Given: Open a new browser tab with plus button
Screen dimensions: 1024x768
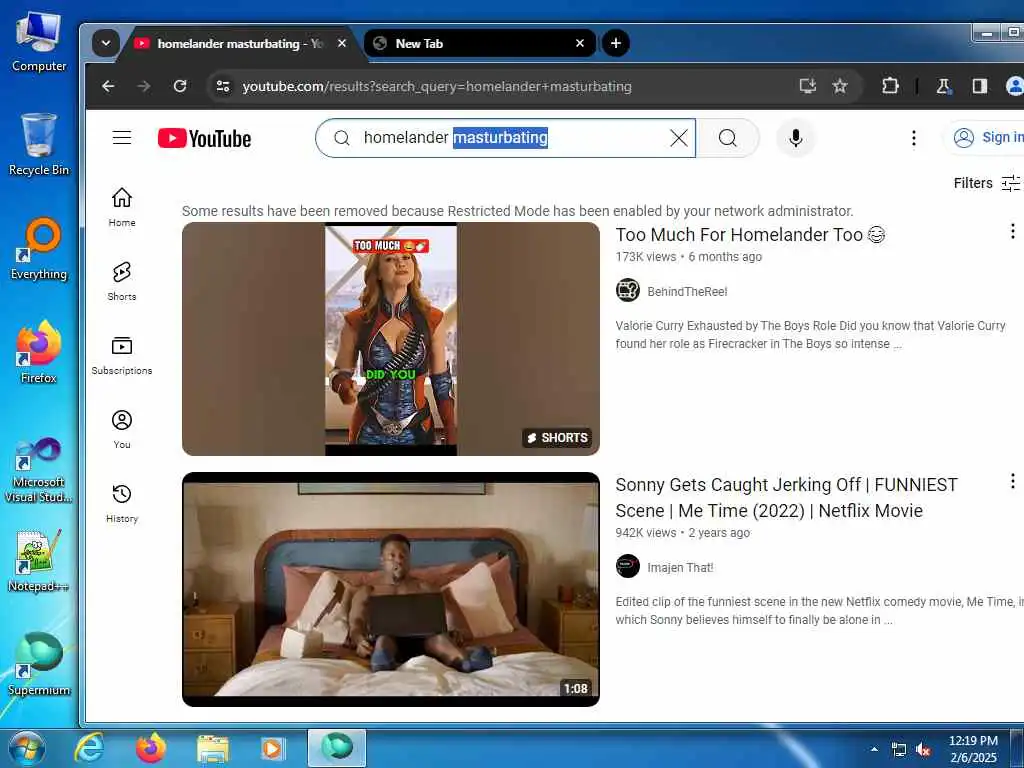Looking at the screenshot, I should point(615,44).
